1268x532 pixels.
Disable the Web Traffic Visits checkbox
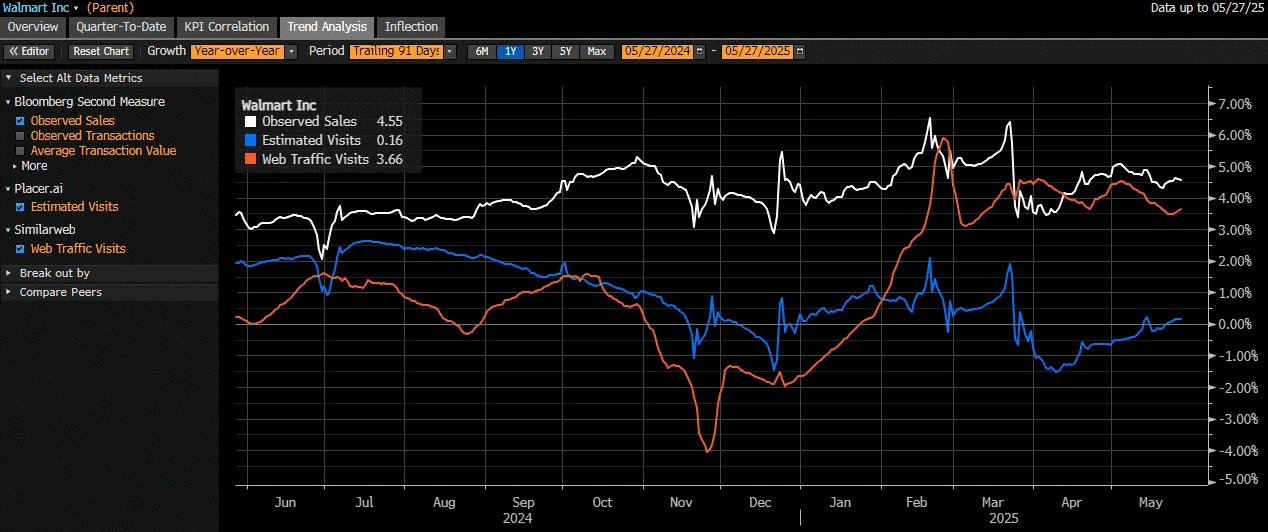coord(20,249)
